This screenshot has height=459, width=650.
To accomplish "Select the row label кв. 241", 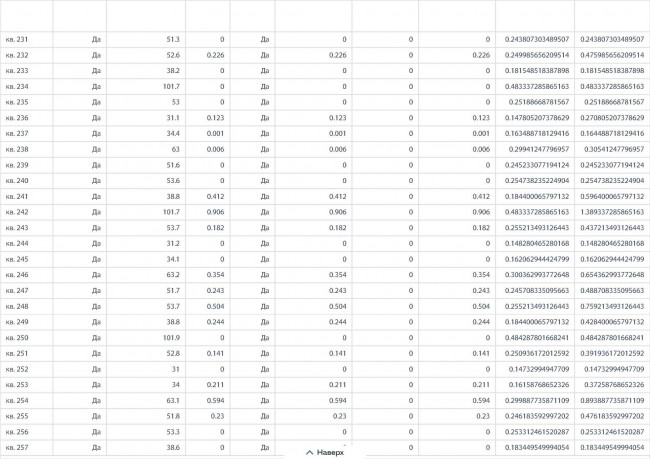I will point(17,196).
